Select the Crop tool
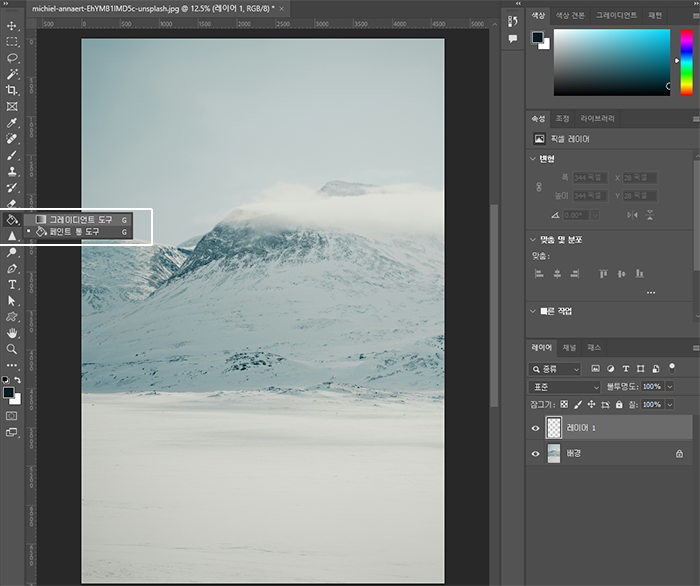The height and width of the screenshot is (586, 700). (x=12, y=90)
